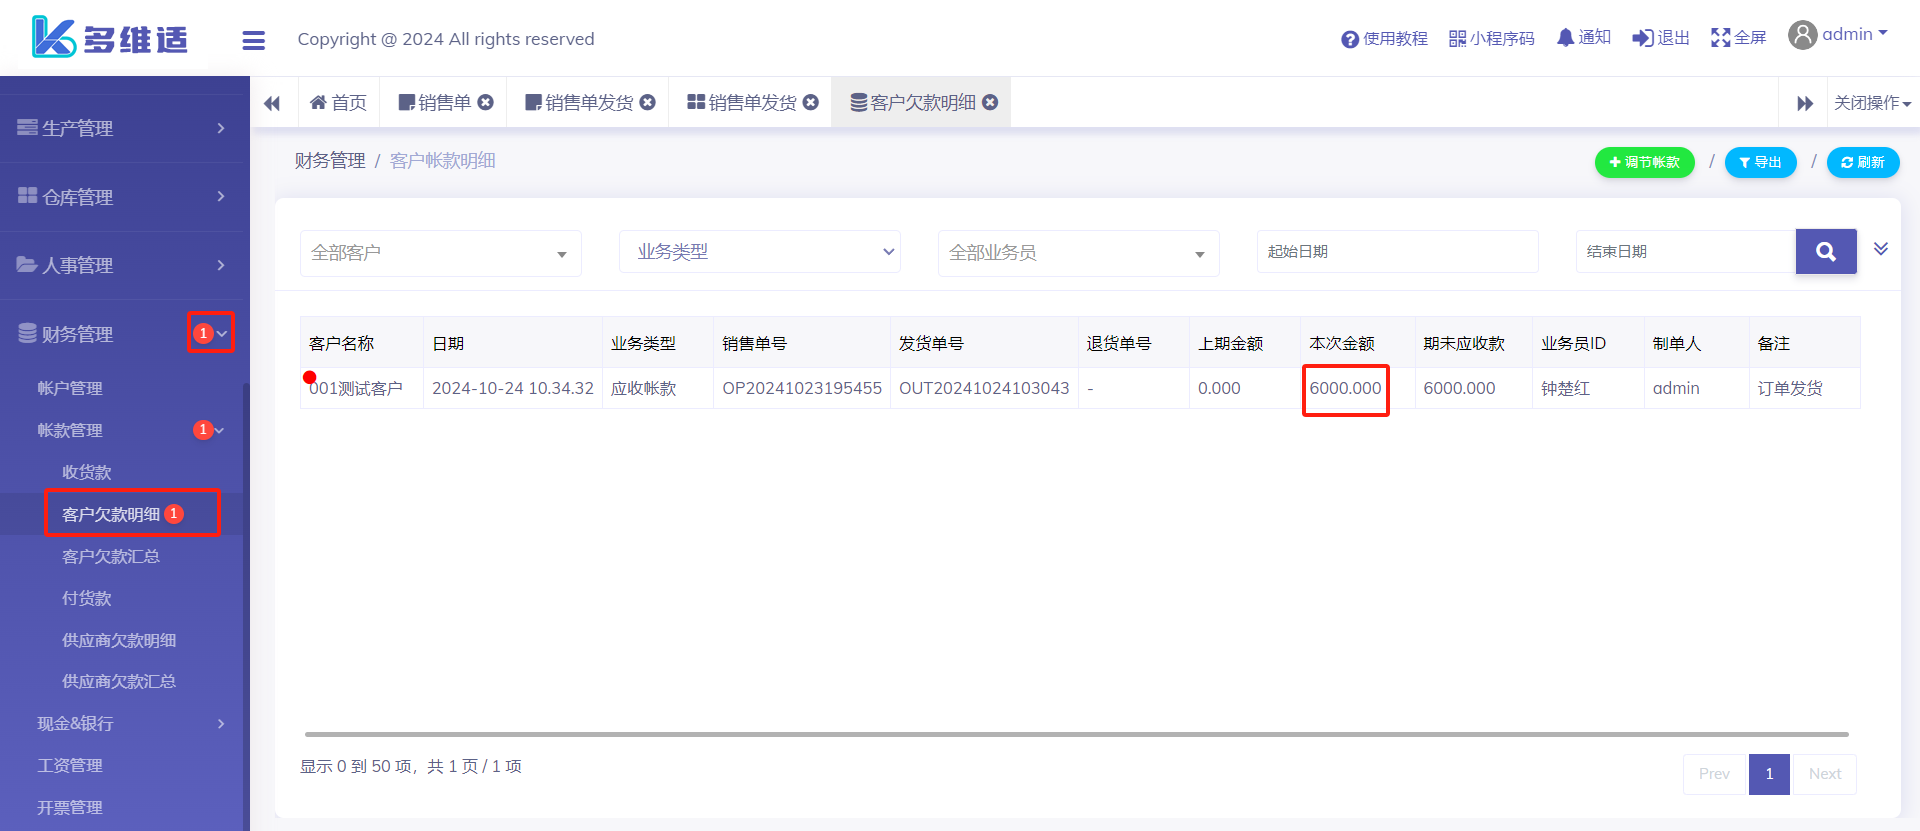Viewport: 1920px width, 831px height.
Task: Click the 通知 bell notification icon
Action: point(1565,38)
